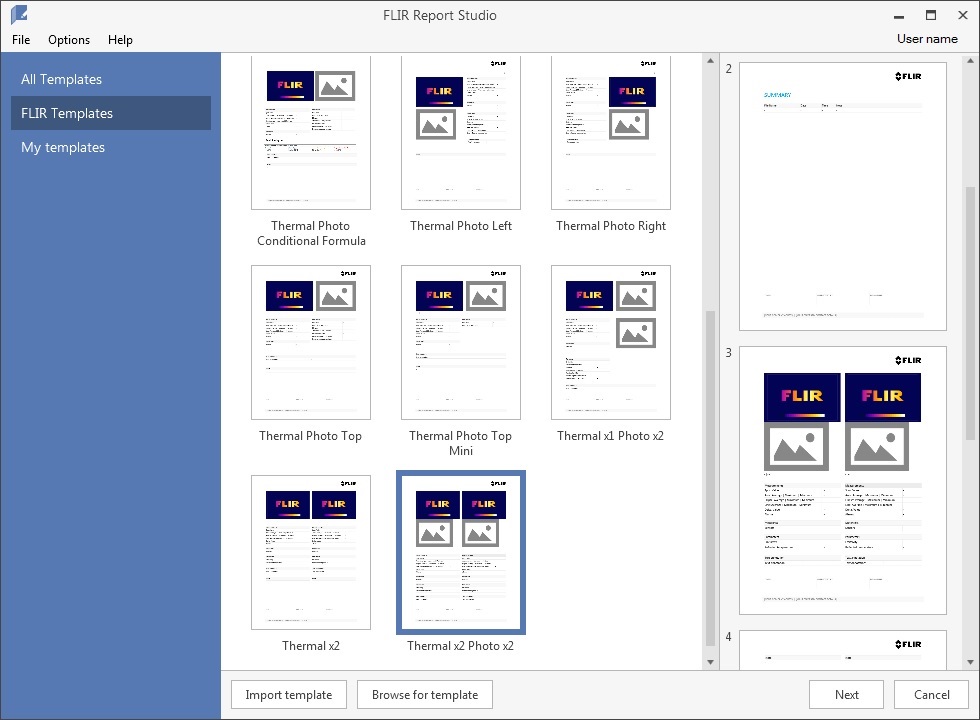Image resolution: width=980 pixels, height=720 pixels.
Task: Click the Browse for template button
Action: tap(424, 694)
